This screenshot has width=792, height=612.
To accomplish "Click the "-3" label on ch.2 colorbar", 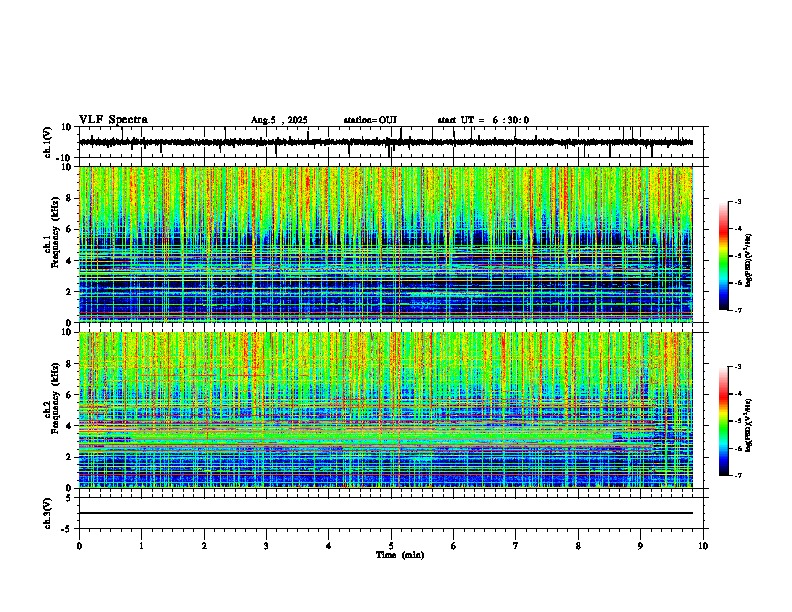I will click(x=738, y=367).
